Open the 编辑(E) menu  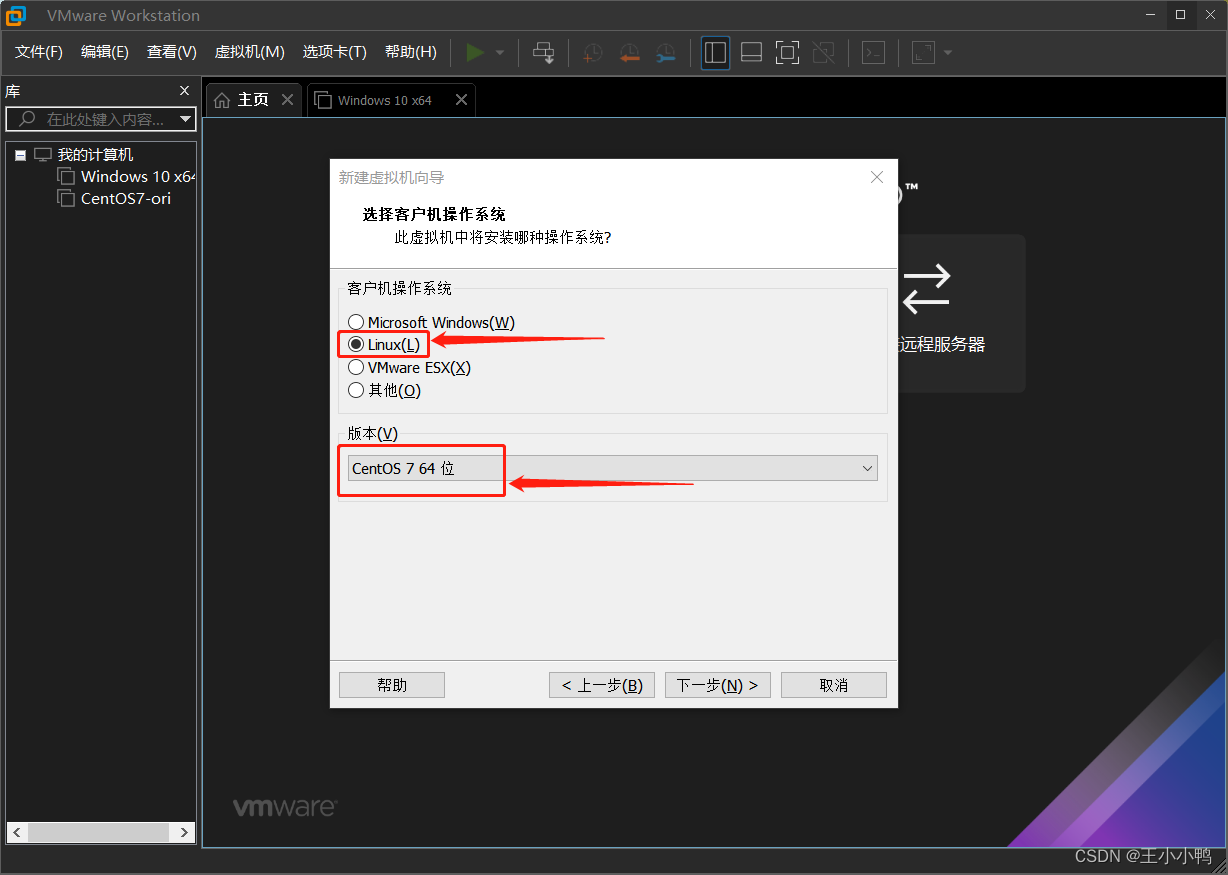(x=105, y=52)
